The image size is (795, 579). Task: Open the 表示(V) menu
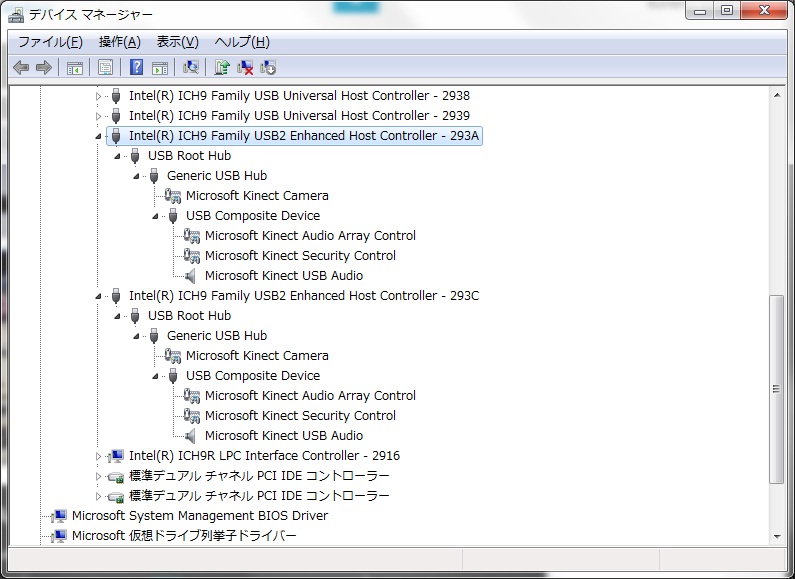click(177, 41)
